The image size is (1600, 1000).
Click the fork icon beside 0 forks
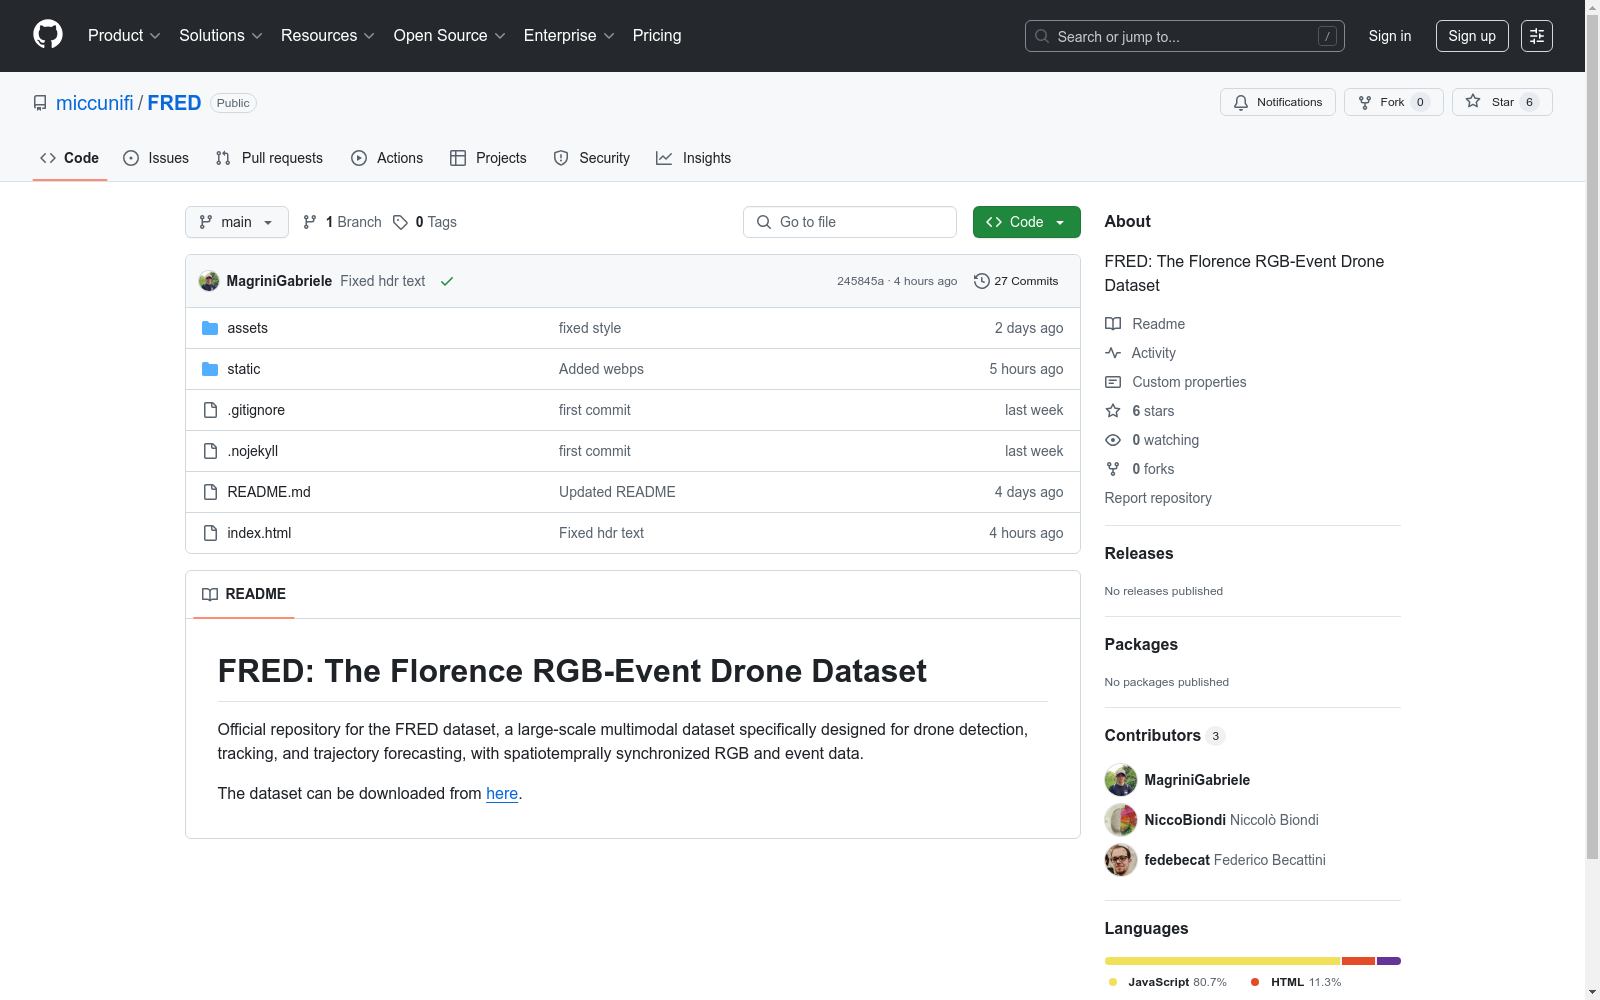pyautogui.click(x=1113, y=469)
